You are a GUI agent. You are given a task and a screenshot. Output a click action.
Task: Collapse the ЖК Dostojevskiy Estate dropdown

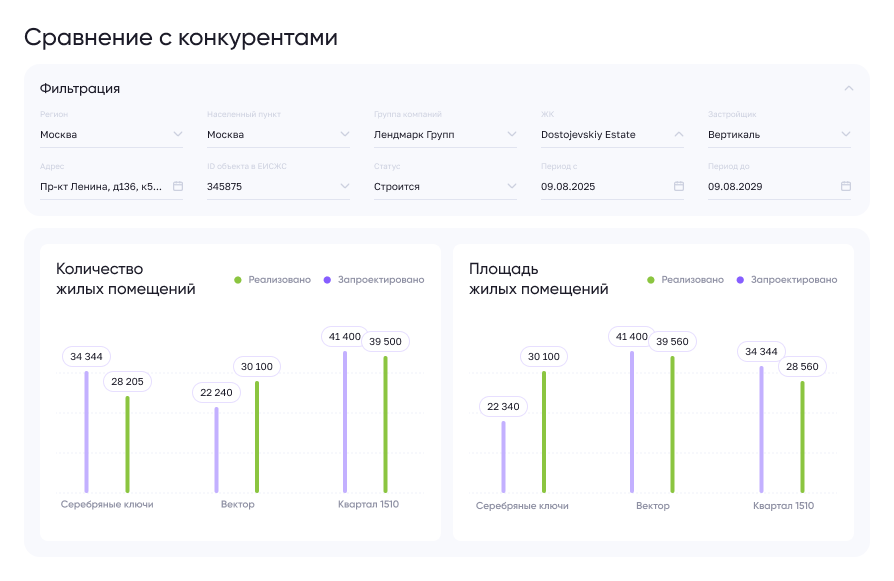pyautogui.click(x=612, y=135)
